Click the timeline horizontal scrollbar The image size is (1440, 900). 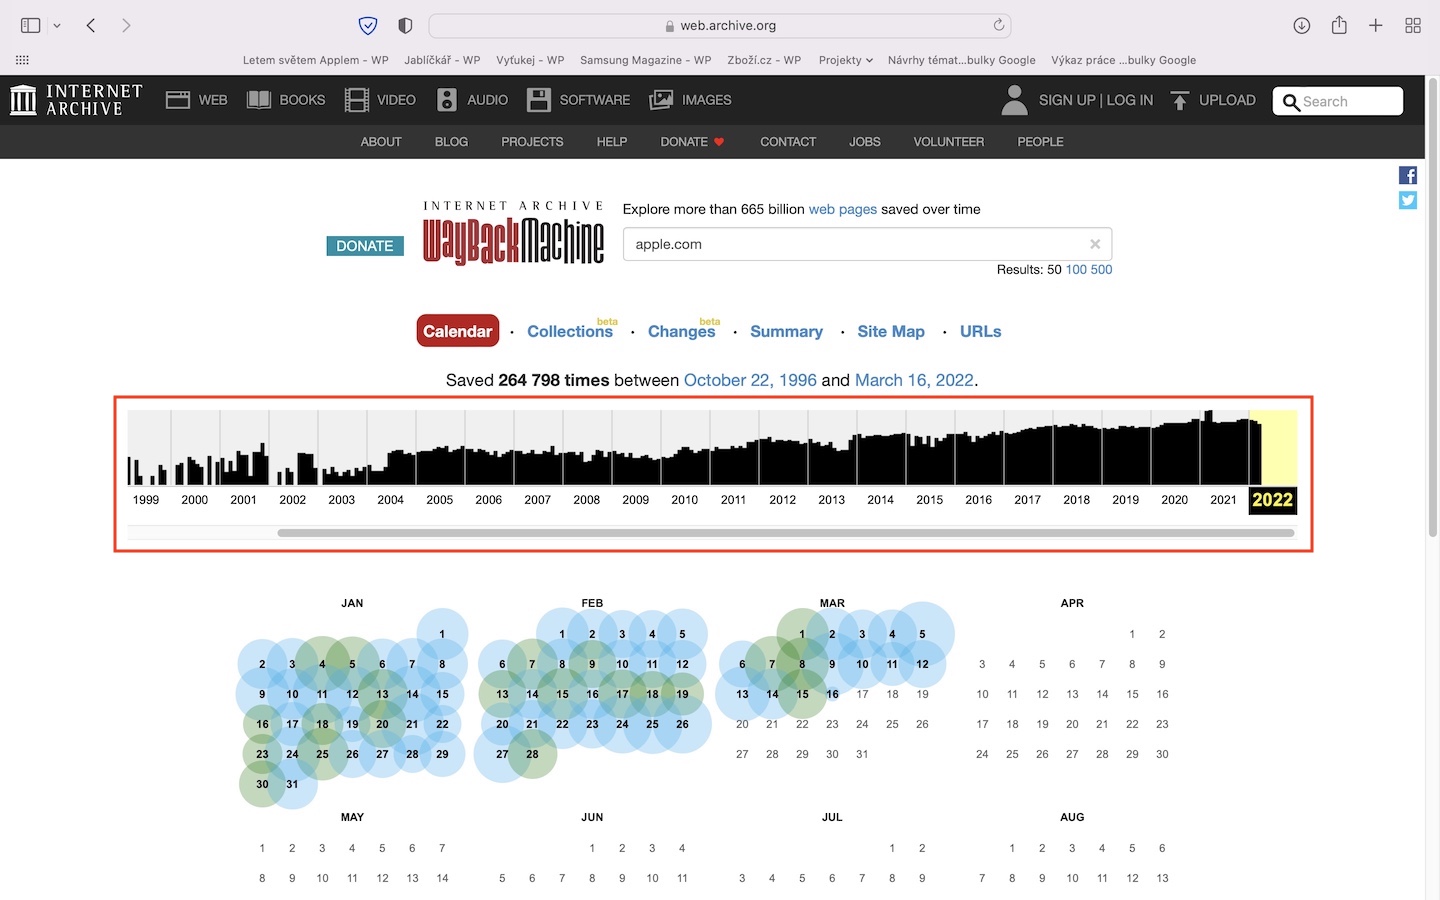pos(786,533)
